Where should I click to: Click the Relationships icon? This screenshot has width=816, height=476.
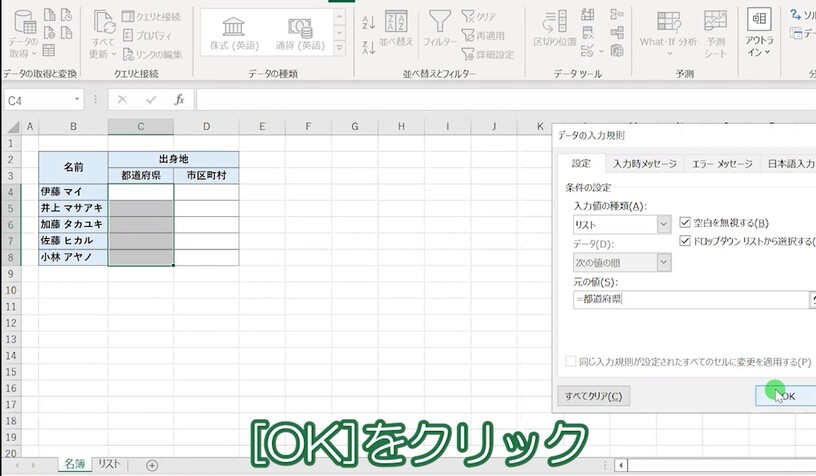pos(617,33)
